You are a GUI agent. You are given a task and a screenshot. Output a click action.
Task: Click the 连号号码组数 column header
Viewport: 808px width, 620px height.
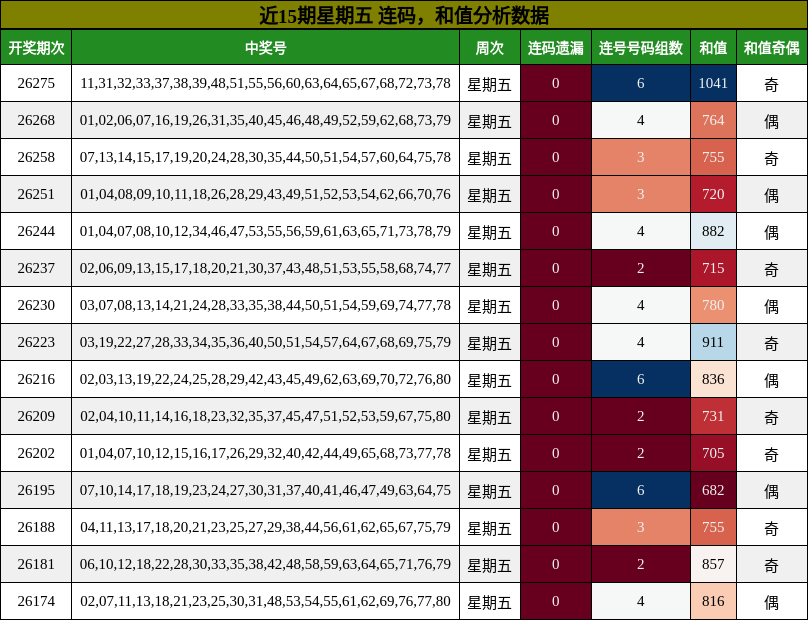click(641, 47)
